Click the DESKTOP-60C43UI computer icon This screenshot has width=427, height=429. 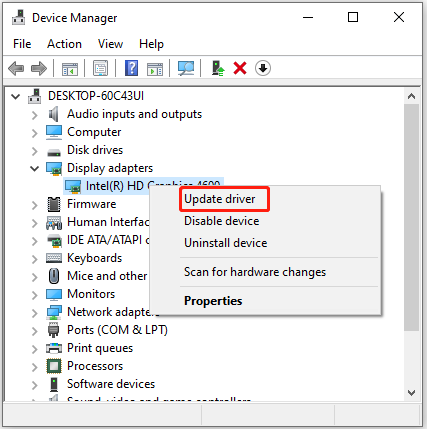click(x=35, y=96)
